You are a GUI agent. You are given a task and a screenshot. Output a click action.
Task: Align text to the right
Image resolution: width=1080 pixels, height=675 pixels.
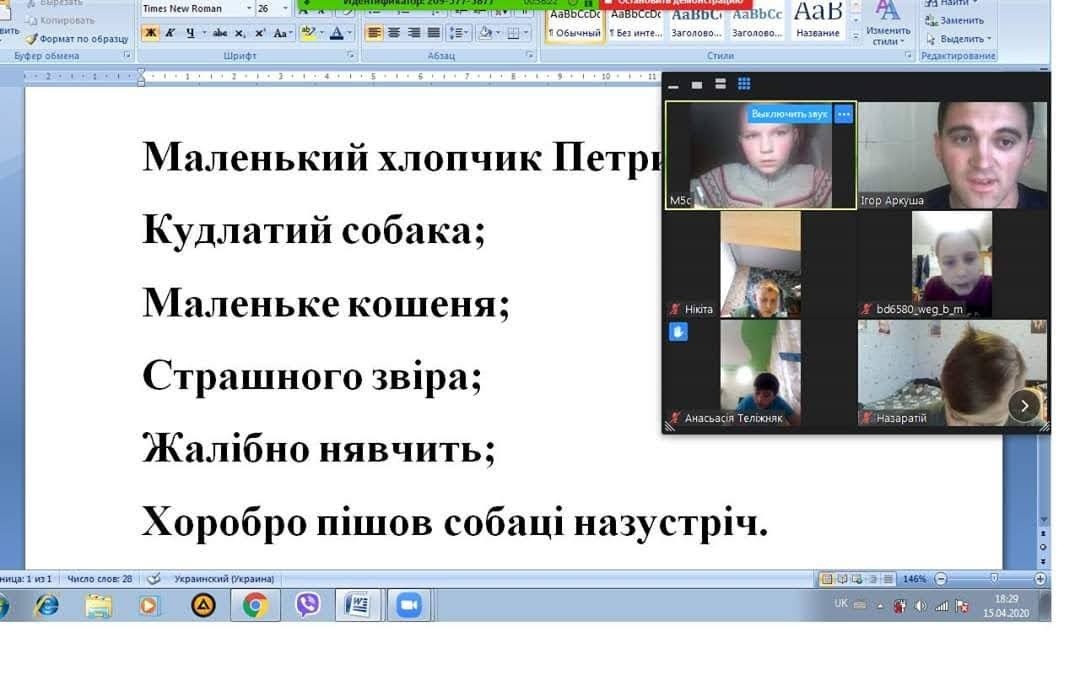[414, 33]
